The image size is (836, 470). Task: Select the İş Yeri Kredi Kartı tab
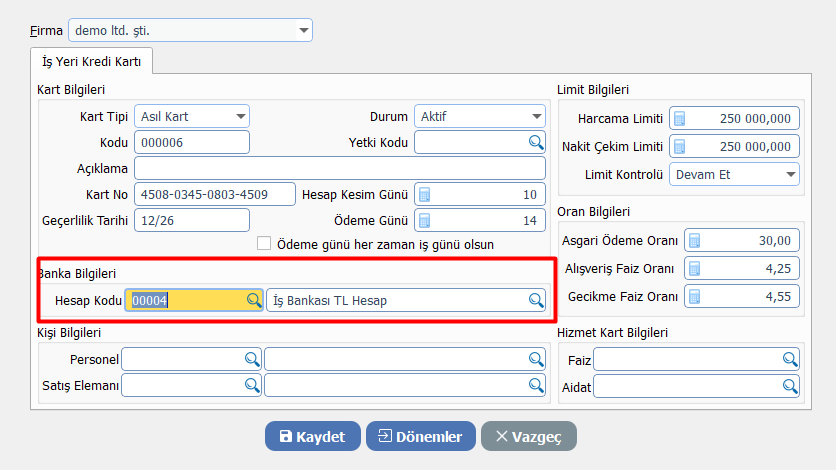tap(92, 62)
